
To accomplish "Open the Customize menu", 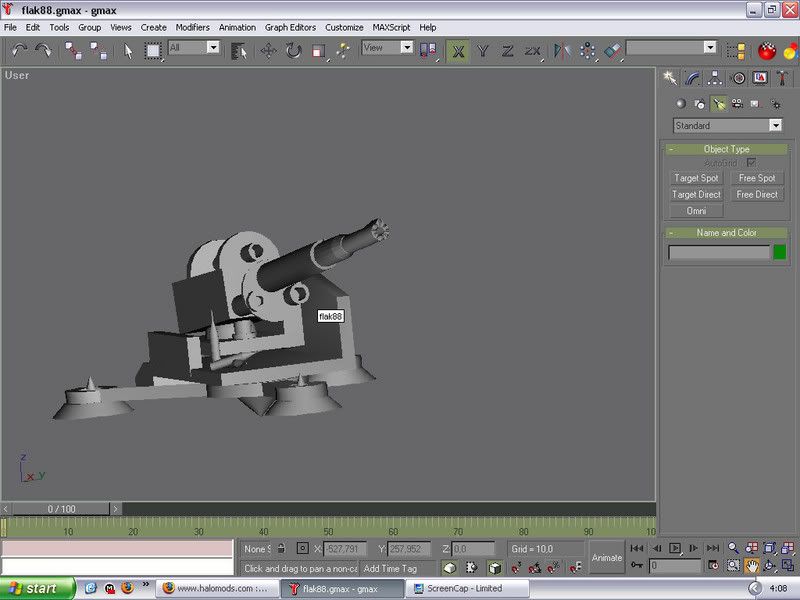I will [x=344, y=28].
